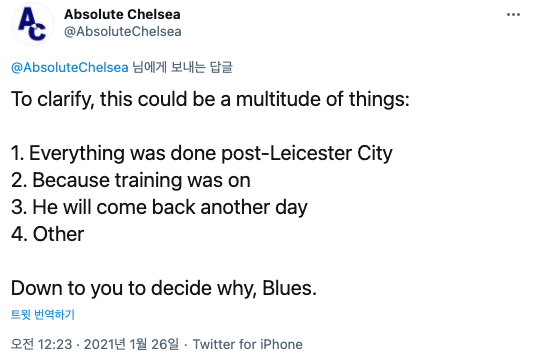Open the three-dot more options menu
This screenshot has height=364, width=533.
pos(513,15)
